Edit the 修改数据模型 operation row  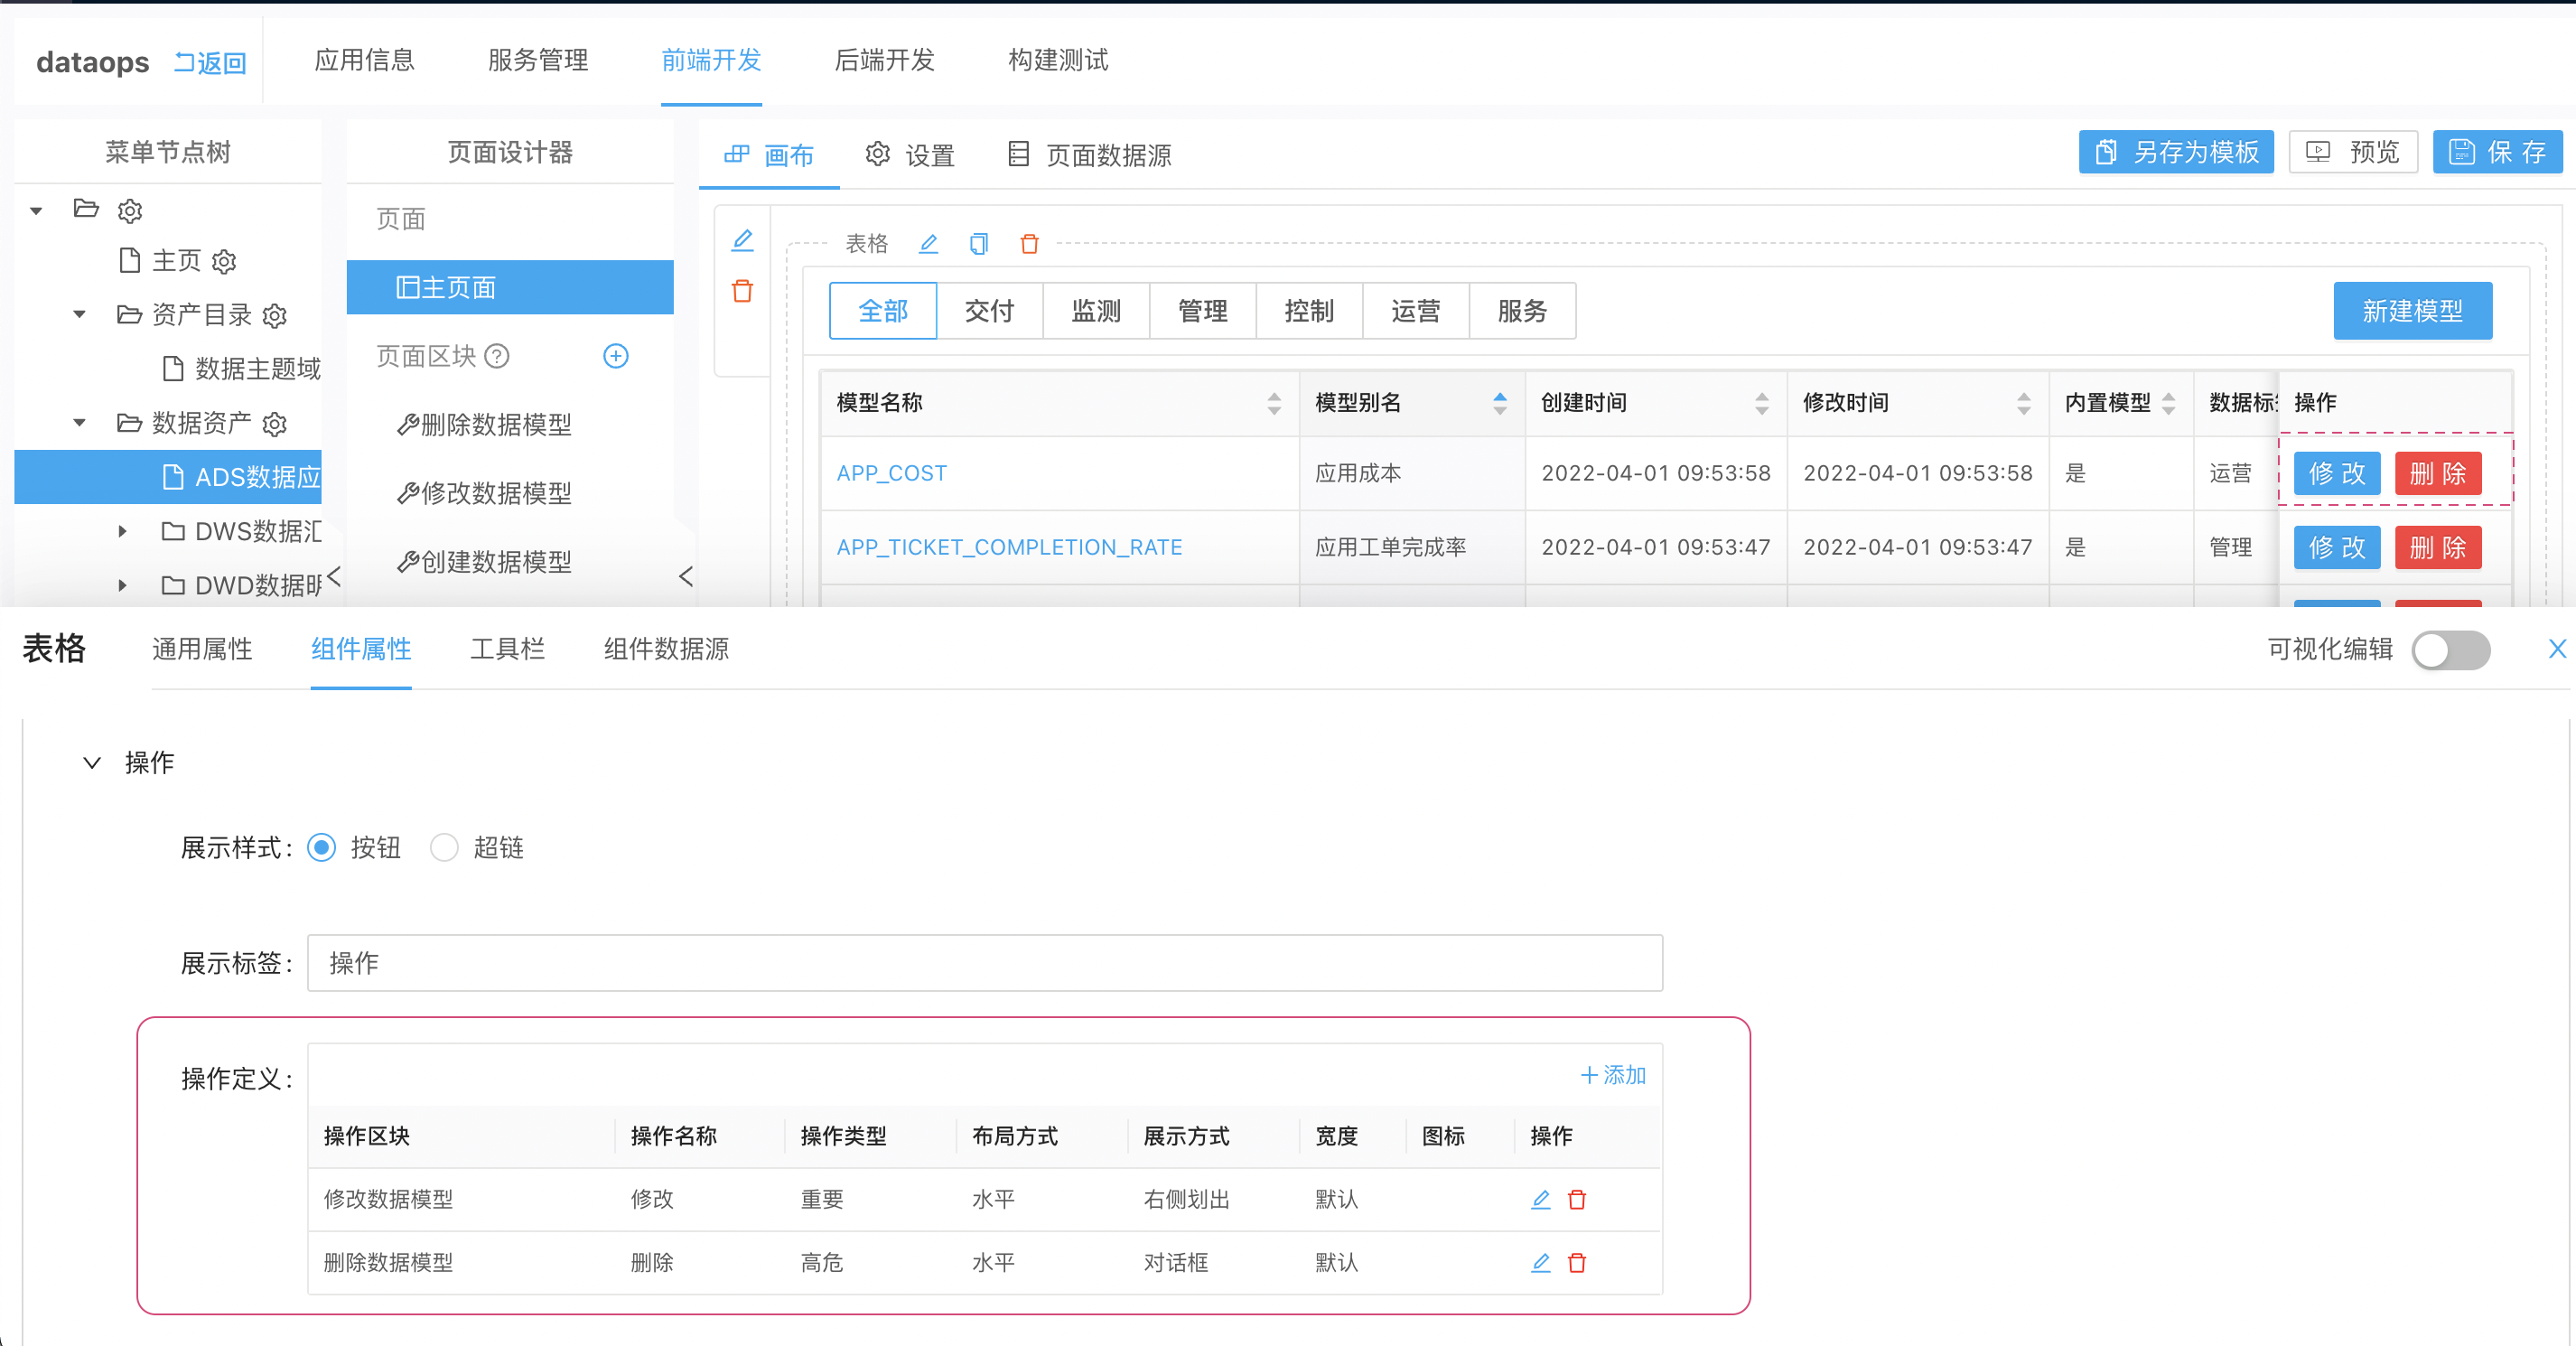point(1540,1199)
